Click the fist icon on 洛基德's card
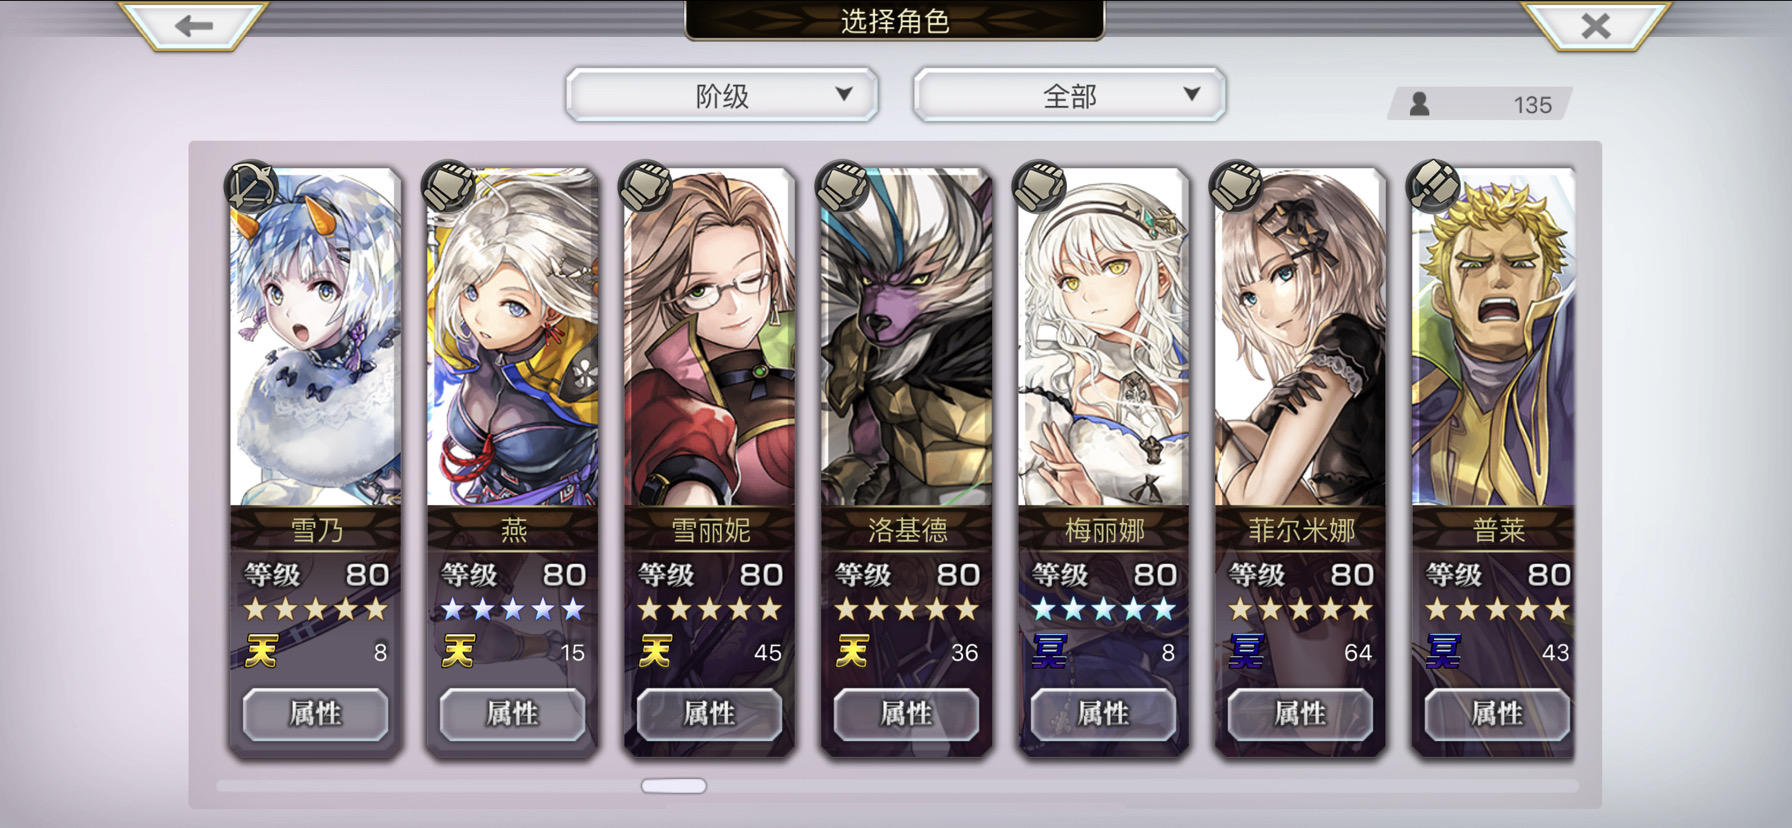This screenshot has height=828, width=1792. coord(842,186)
